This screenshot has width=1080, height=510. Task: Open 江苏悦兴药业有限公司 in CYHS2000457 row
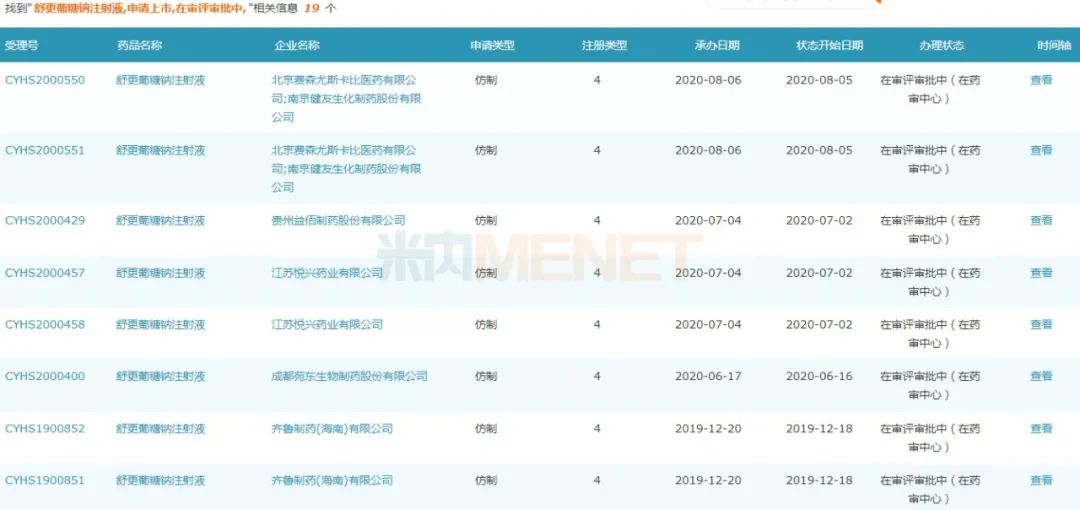pos(327,273)
